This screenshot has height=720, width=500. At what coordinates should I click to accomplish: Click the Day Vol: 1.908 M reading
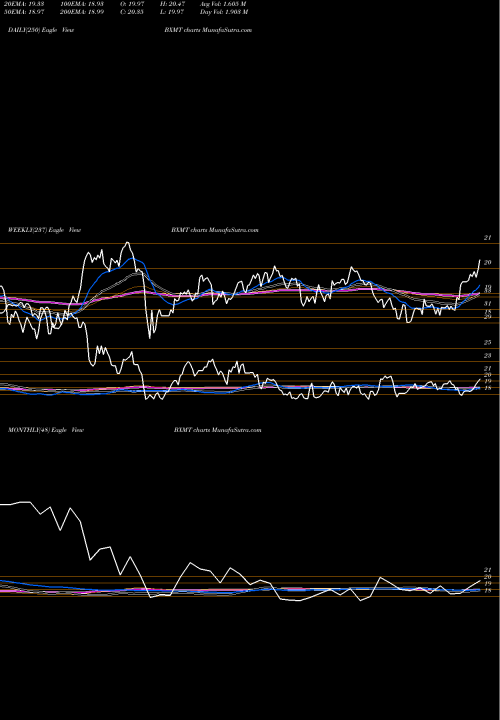(x=224, y=12)
